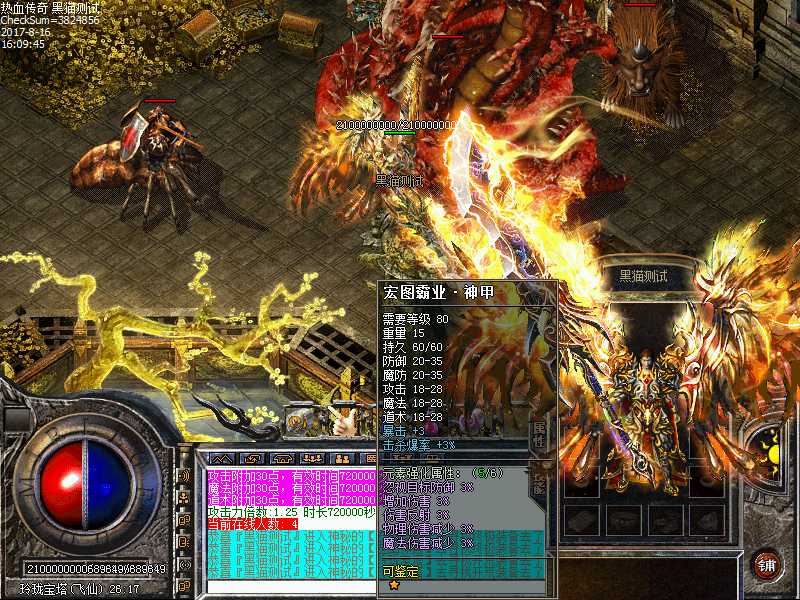Click the 攻击附加30点 chat message

292,477
